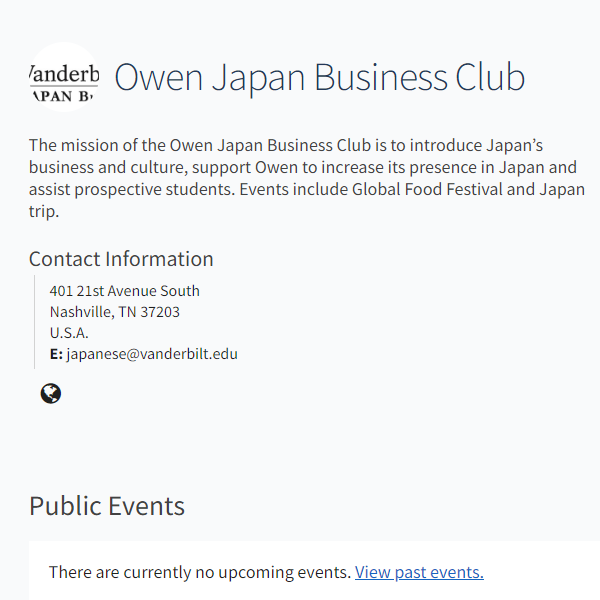
Task: Click the Vanderbilt Japan Business club logo
Action: click(x=63, y=77)
